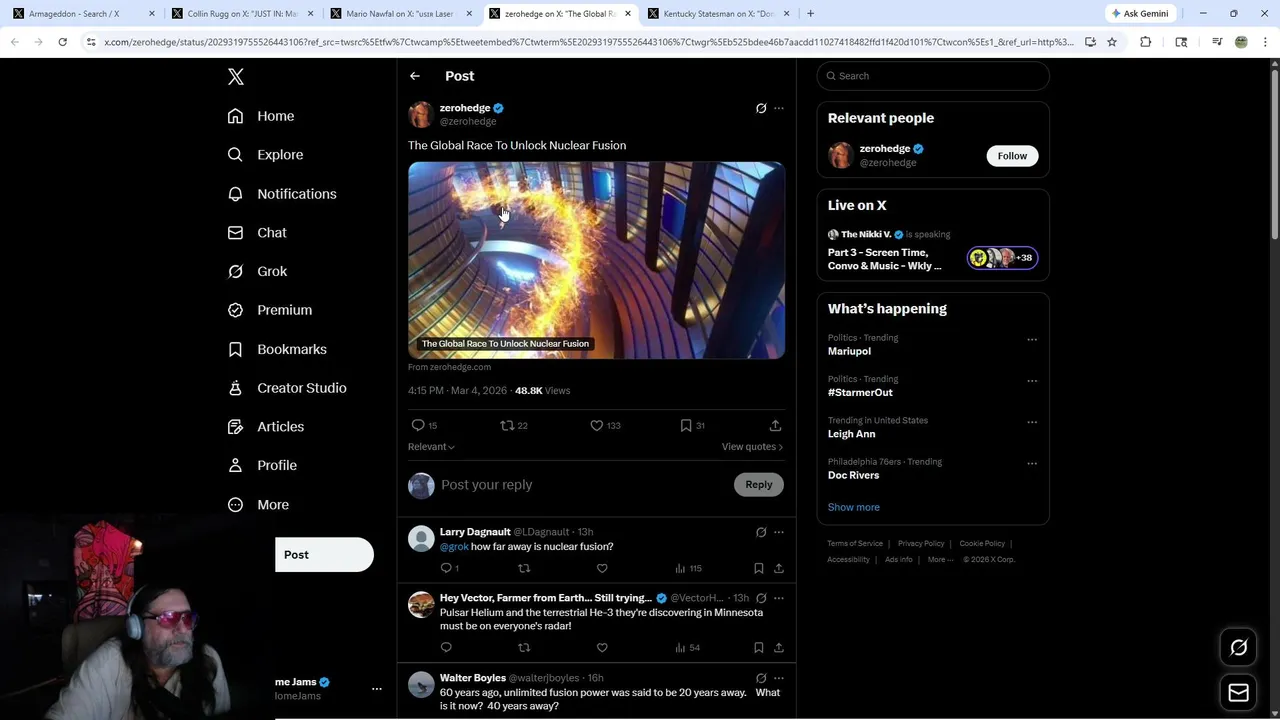The height and width of the screenshot is (720, 1280).
Task: Open Notifications in sidebar
Action: 282,194
